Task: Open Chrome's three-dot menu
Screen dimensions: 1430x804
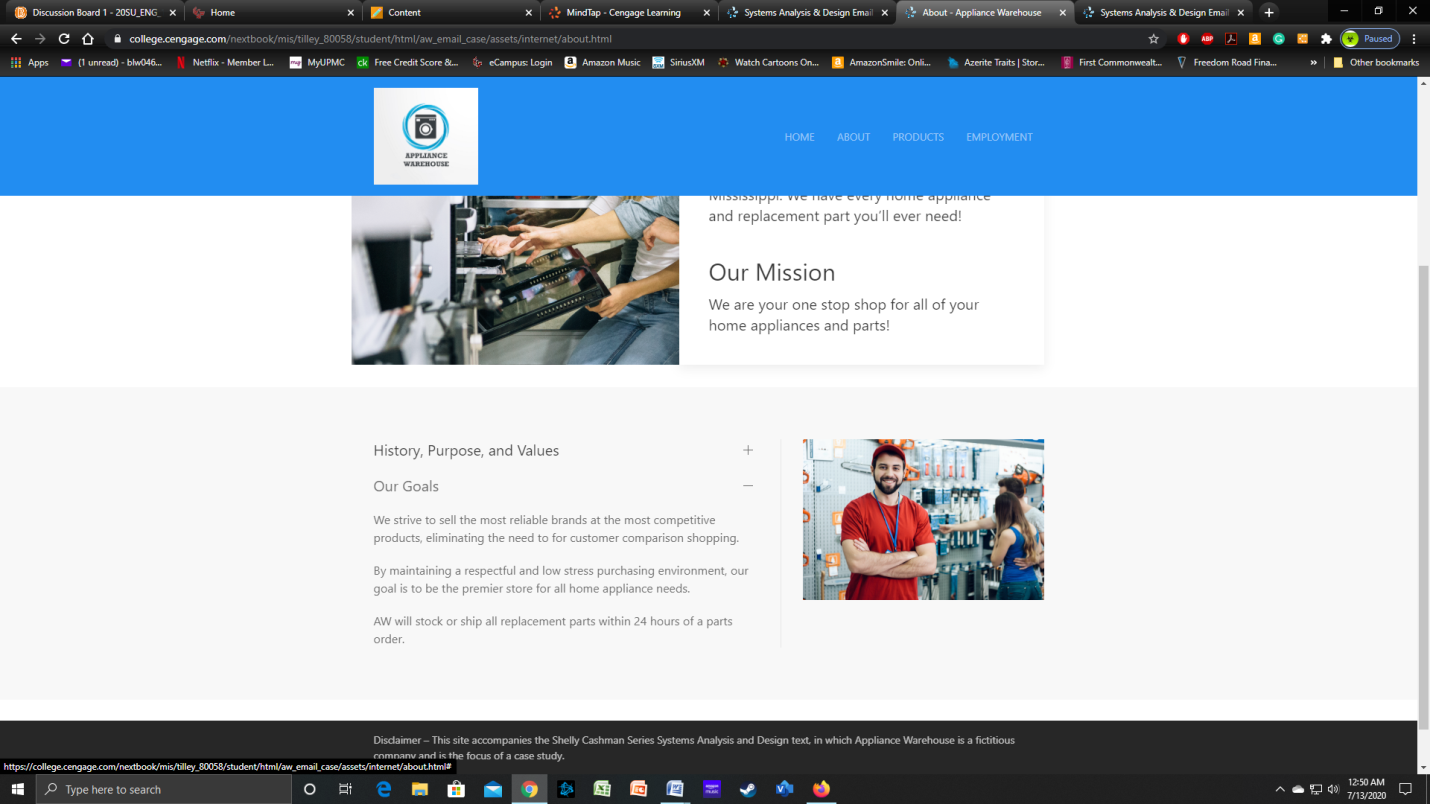Action: coord(1413,39)
